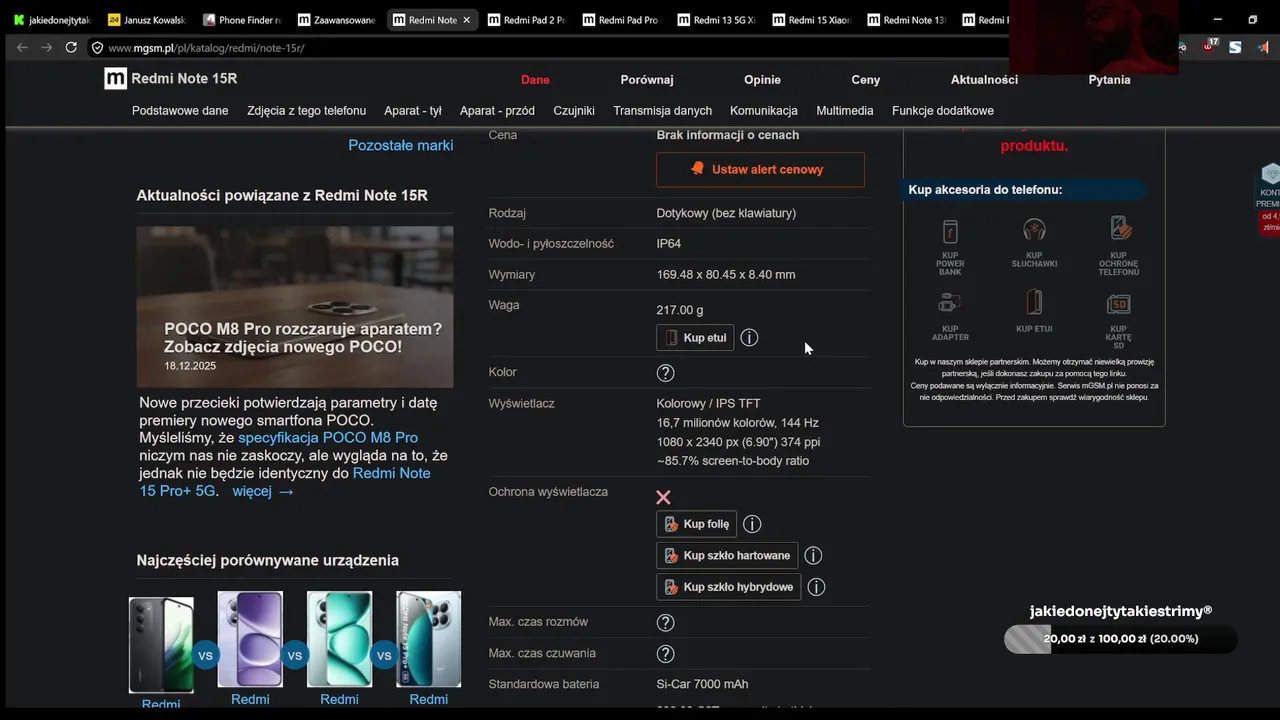The image size is (1280, 720).
Task: Click the S extension icon in browser toolbar
Action: tap(1235, 47)
